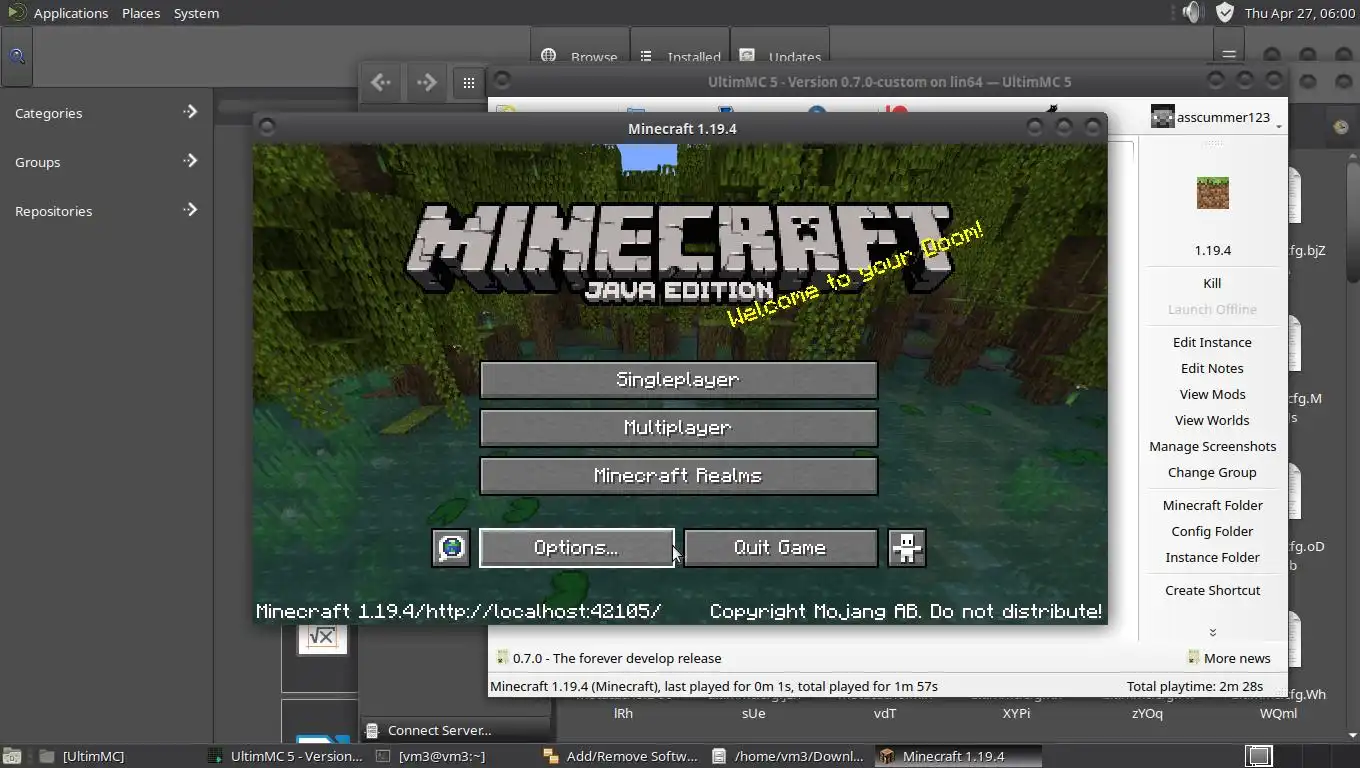
Task: Open the Options... menu
Action: tap(577, 548)
